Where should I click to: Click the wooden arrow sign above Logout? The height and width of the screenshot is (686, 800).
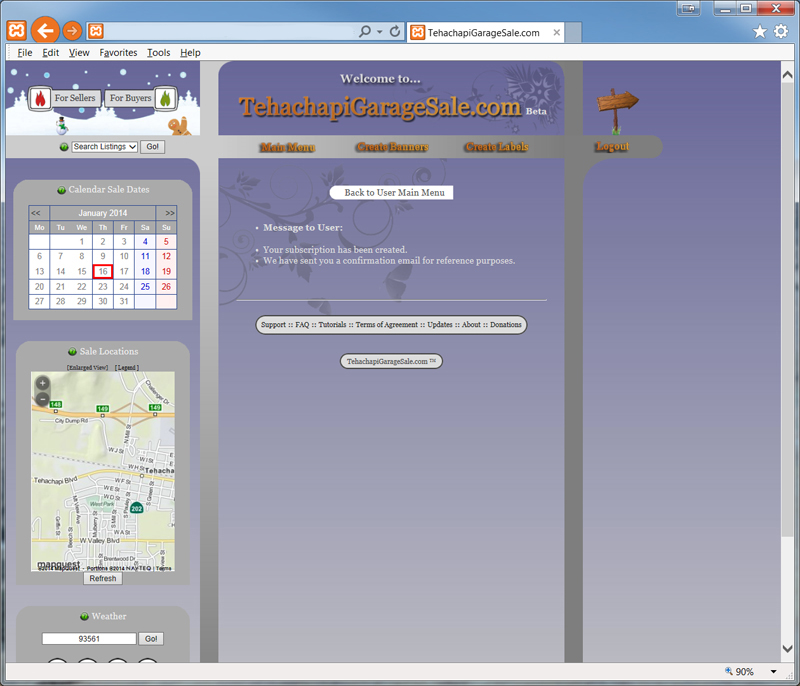[x=617, y=109]
